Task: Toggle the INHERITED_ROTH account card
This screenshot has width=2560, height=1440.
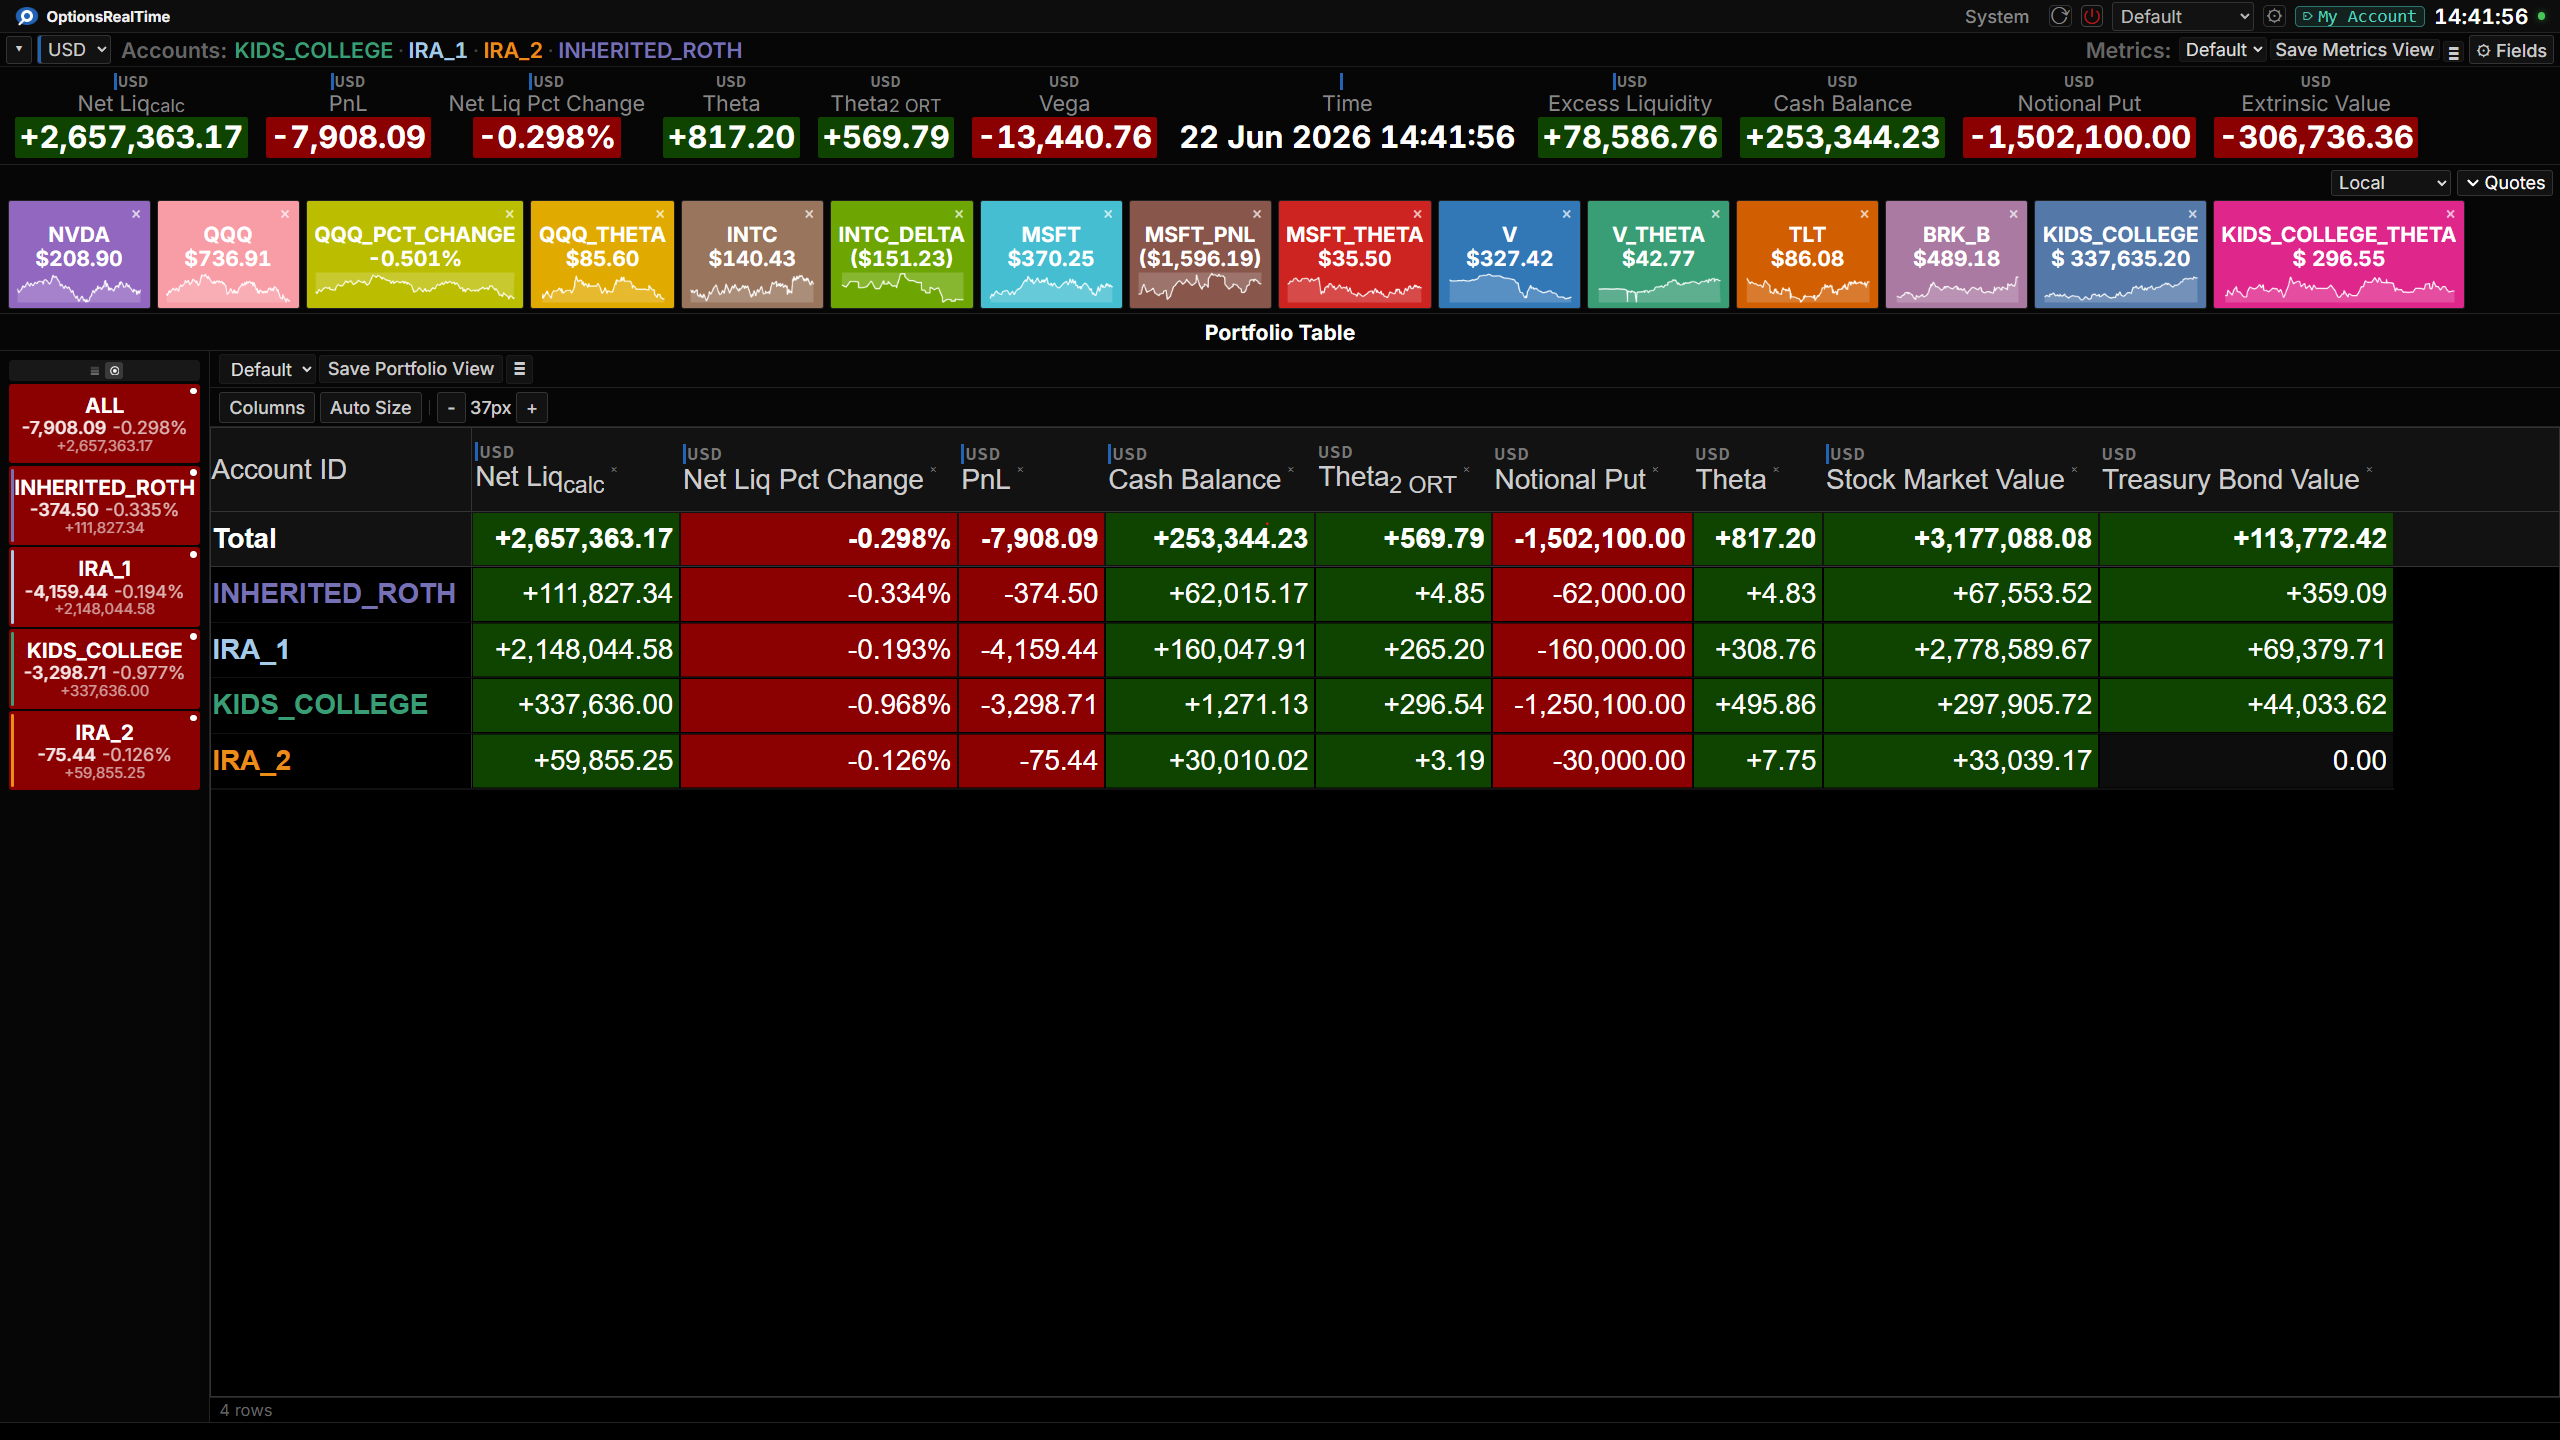Action: [x=104, y=506]
